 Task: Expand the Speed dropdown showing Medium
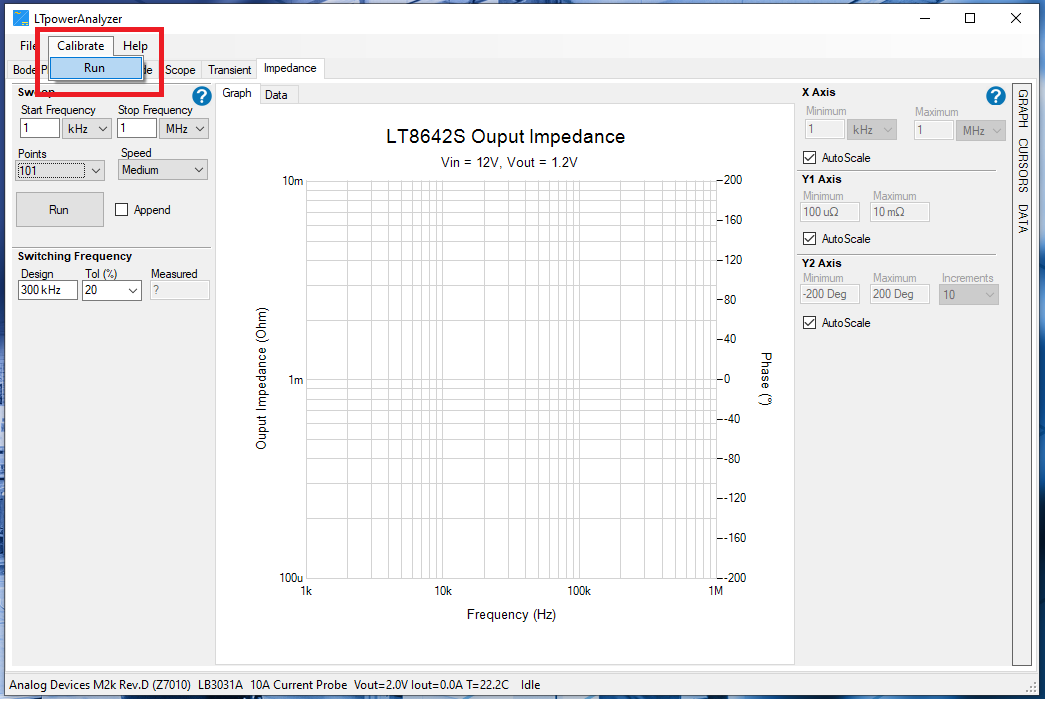[x=162, y=169]
